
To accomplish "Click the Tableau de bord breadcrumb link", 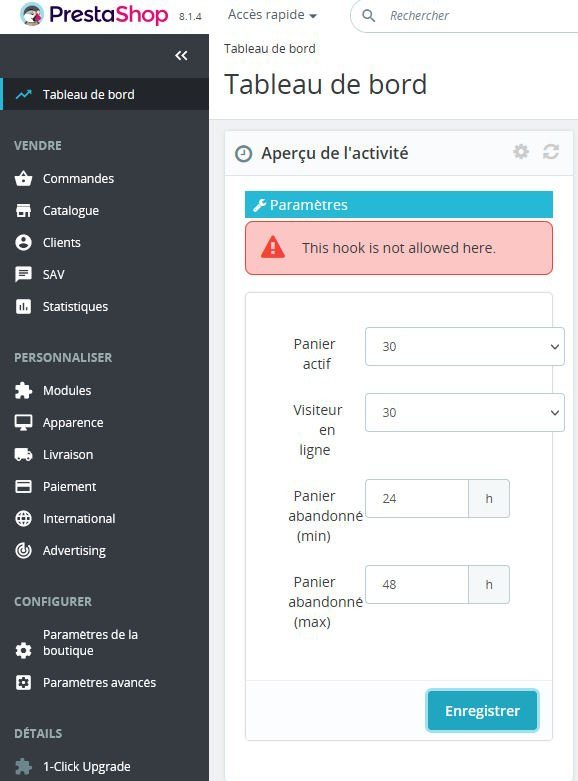I will point(270,49).
